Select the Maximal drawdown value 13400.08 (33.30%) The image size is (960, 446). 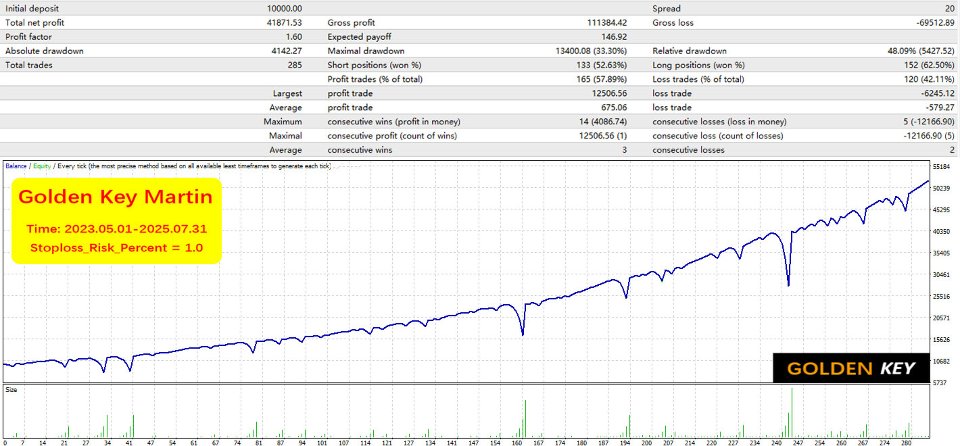pos(591,51)
